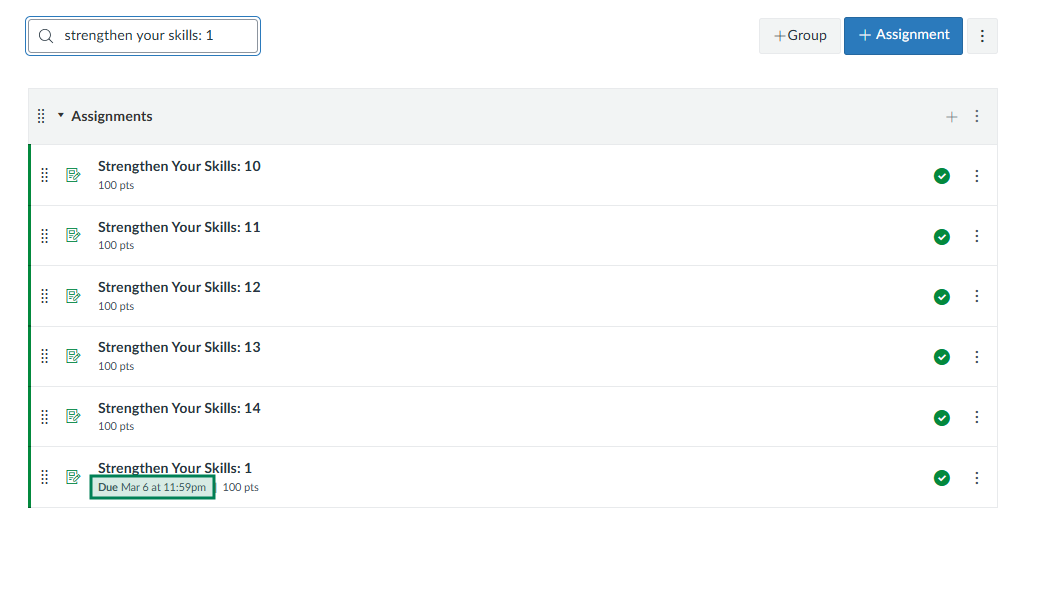Open the page settings menu beside + Assignment

coord(982,36)
